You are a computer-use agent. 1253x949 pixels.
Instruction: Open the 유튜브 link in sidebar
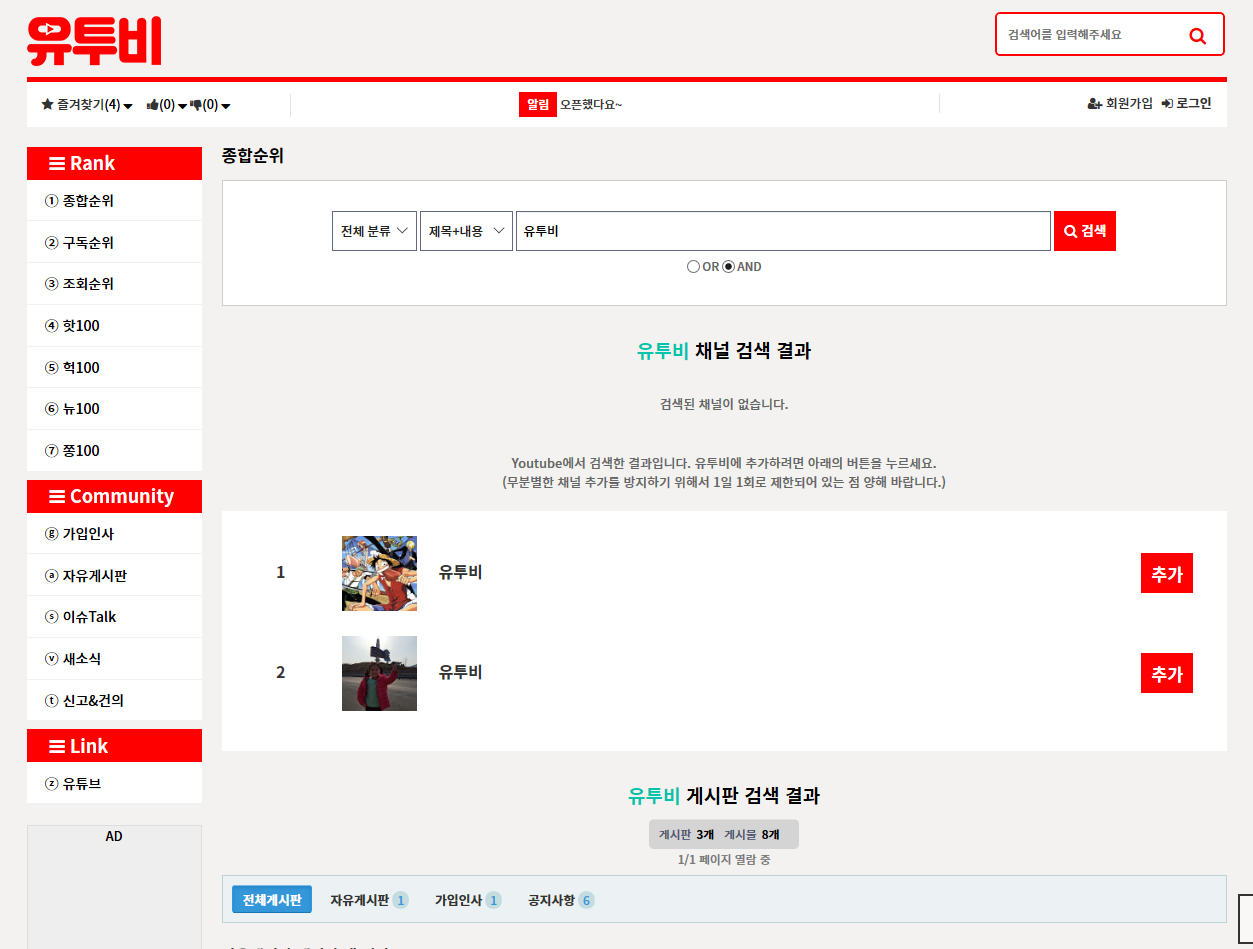(x=114, y=784)
